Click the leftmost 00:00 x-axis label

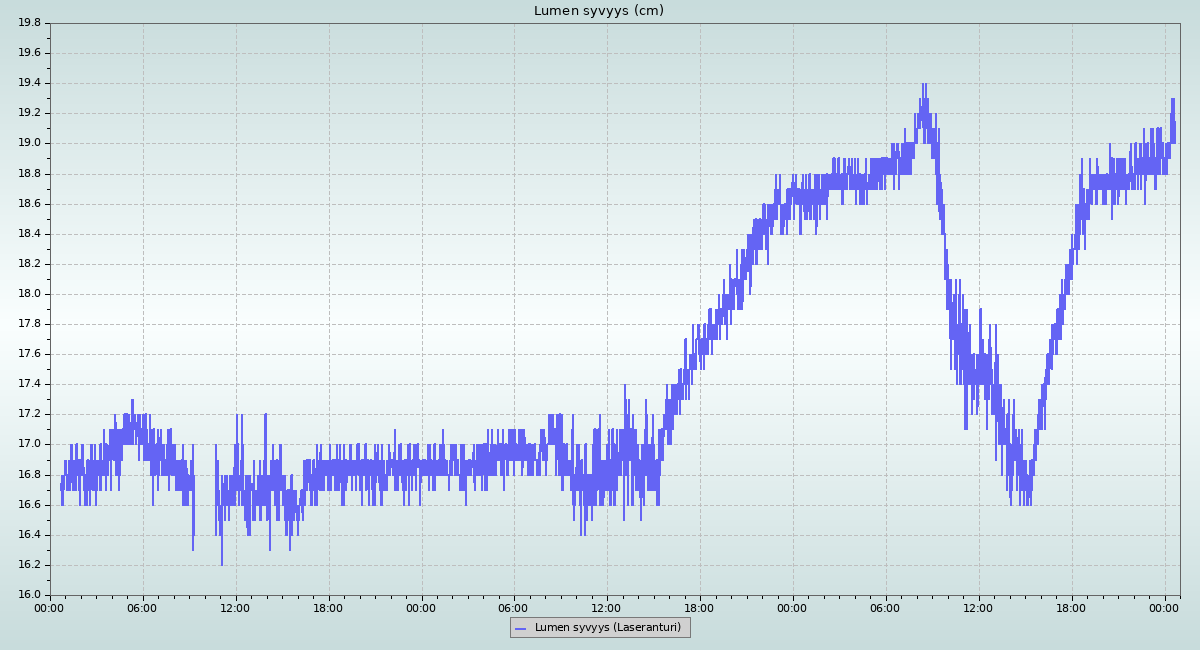[50, 607]
